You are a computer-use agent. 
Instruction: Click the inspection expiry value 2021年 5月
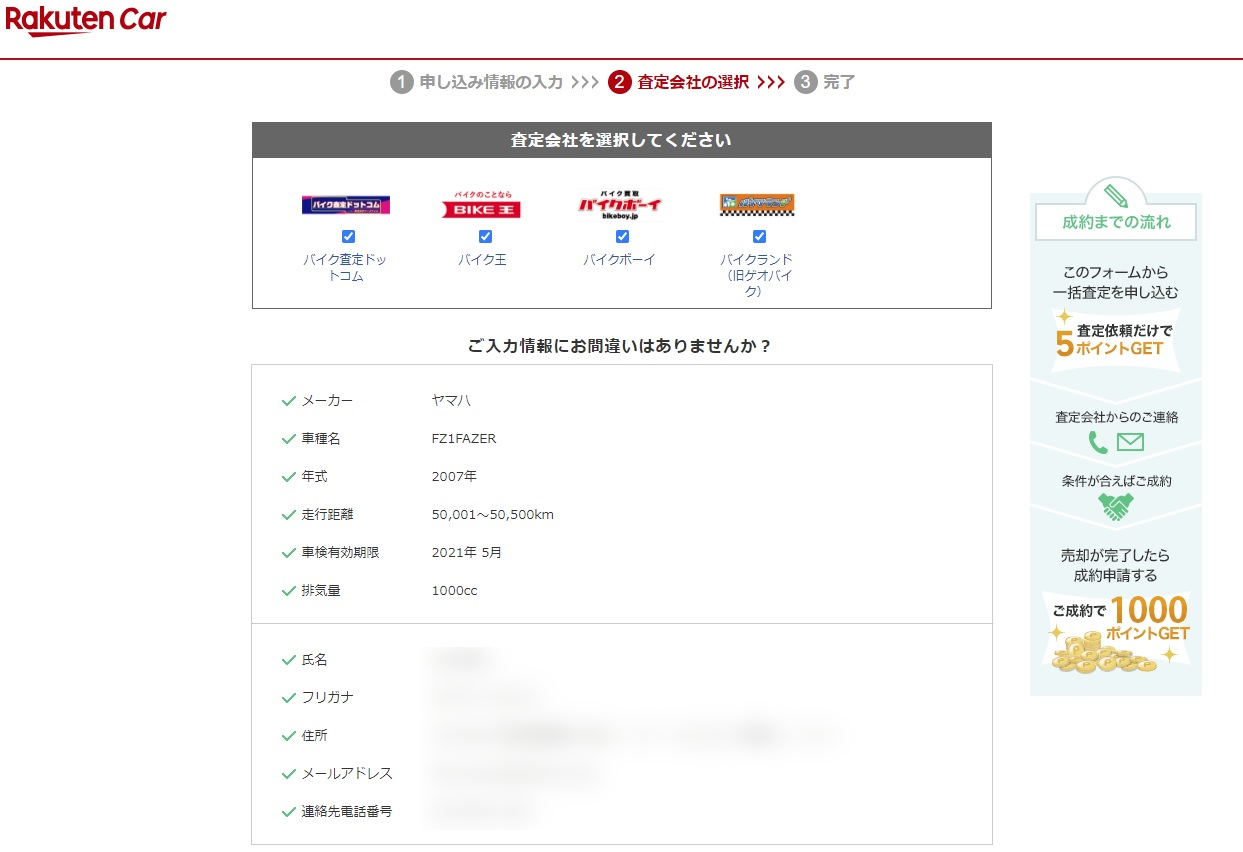(x=467, y=553)
